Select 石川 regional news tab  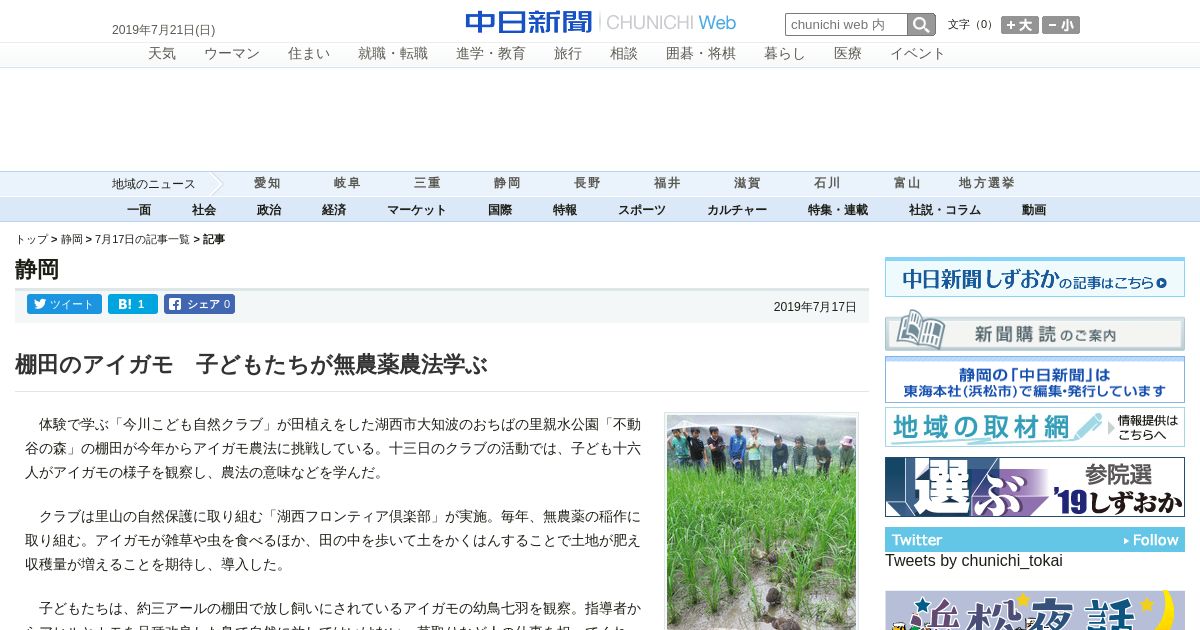(827, 183)
